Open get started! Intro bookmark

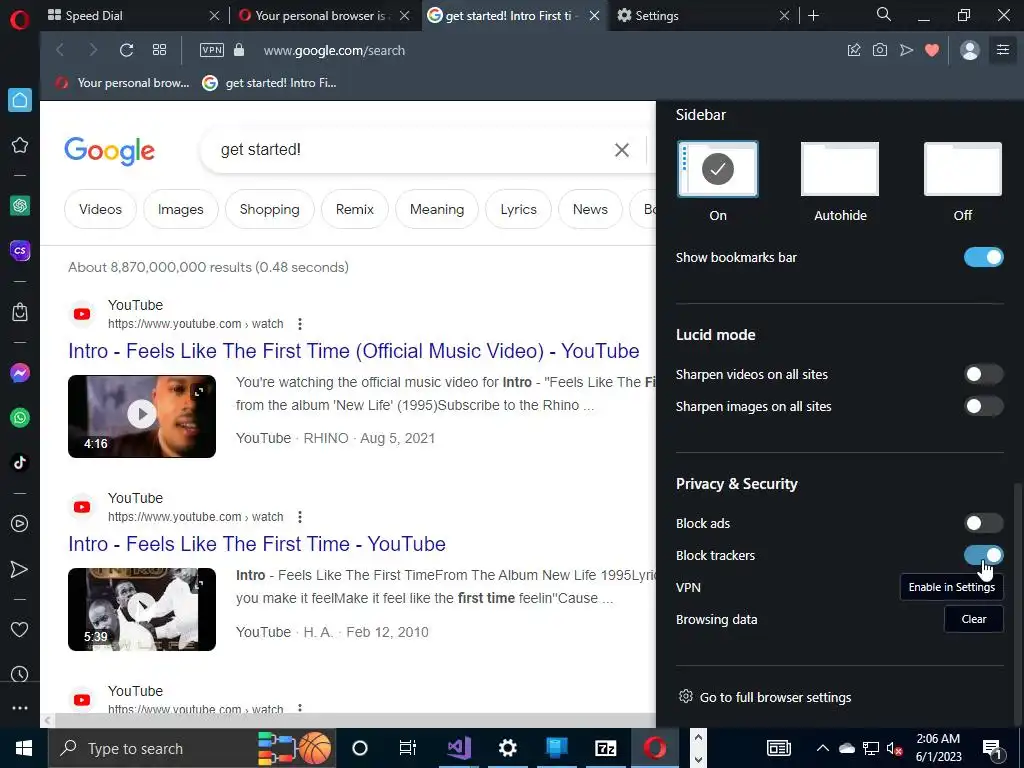[x=269, y=83]
